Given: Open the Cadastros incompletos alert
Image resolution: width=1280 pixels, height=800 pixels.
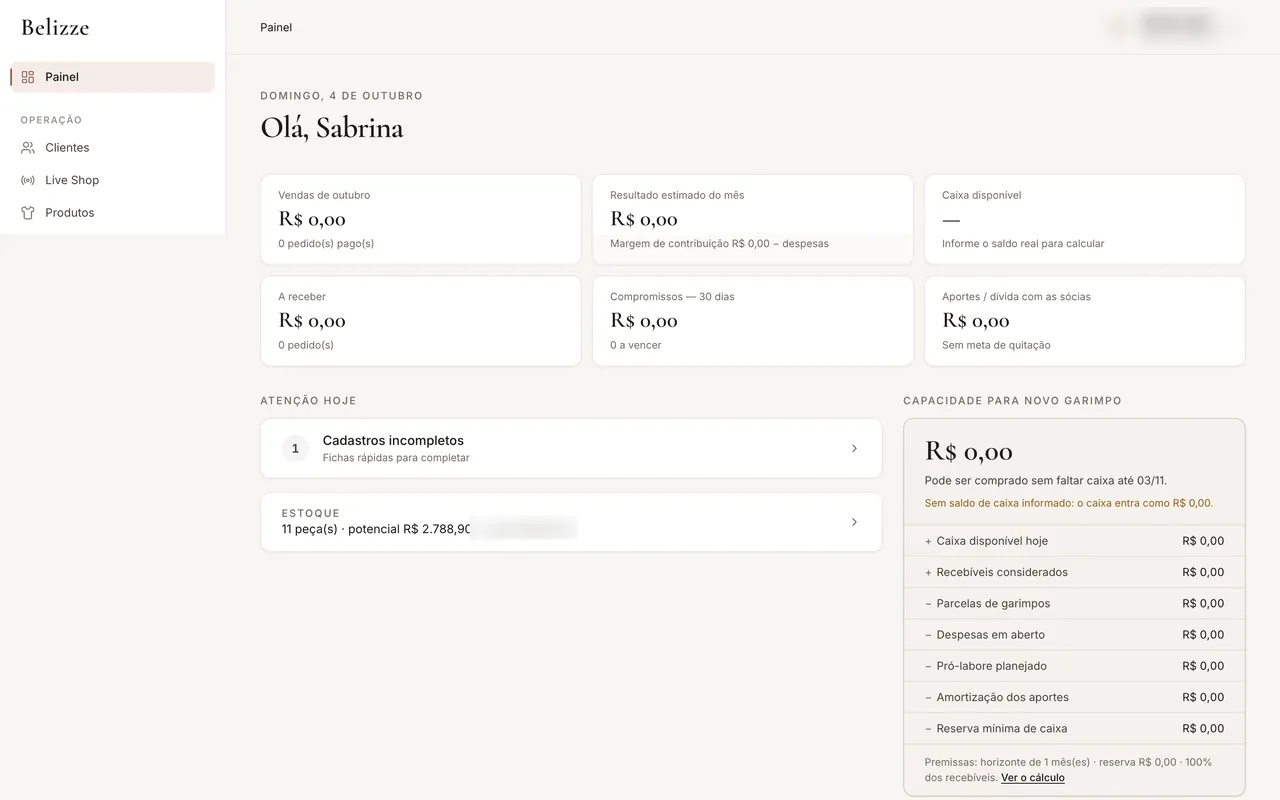Looking at the screenshot, I should coord(571,448).
